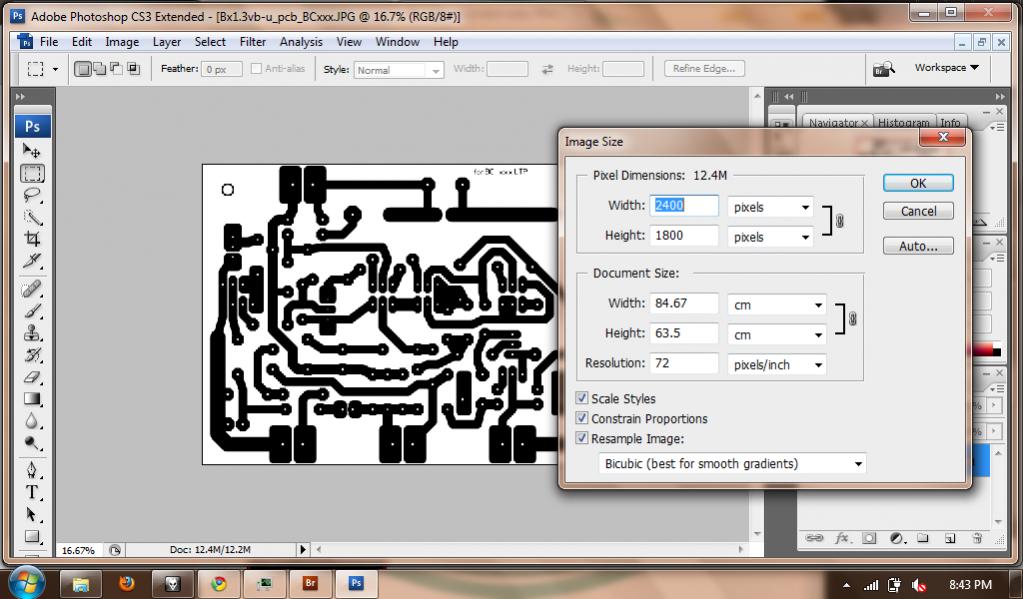
Task: Select the Clone Stamp tool
Action: pos(32,333)
